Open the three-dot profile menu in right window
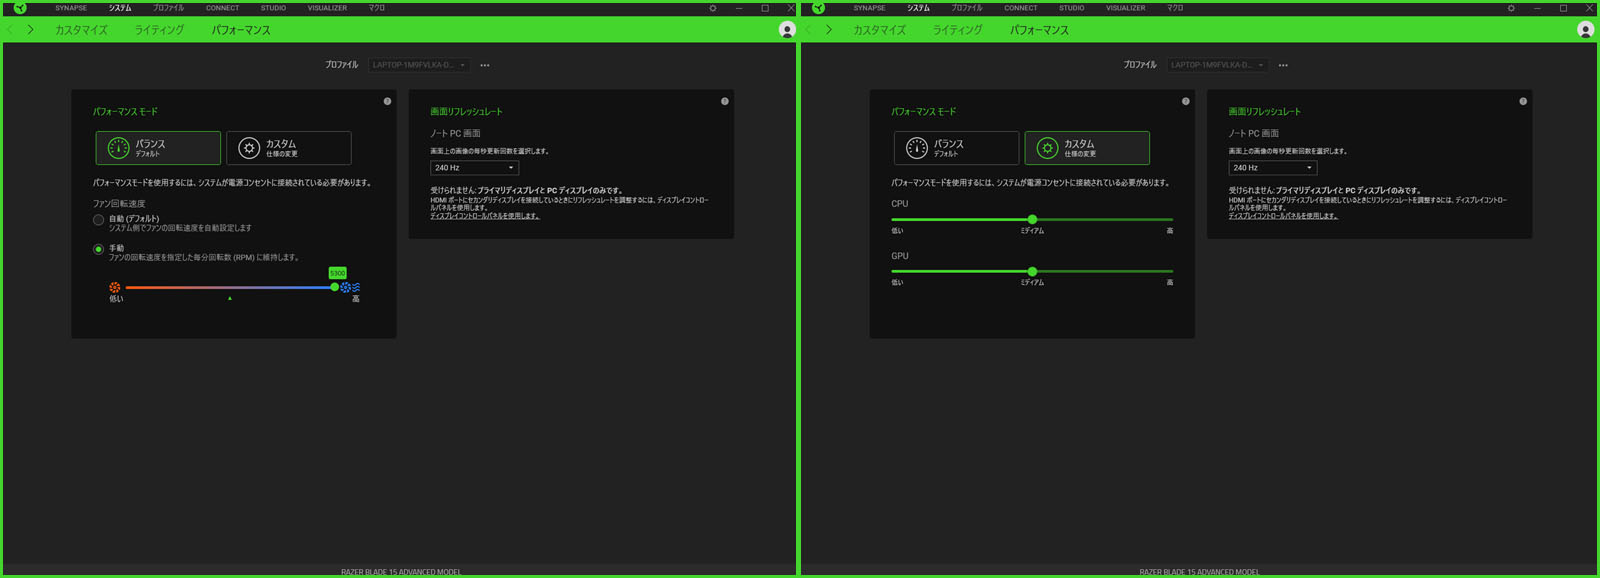Screen dimensions: 1600x578 coord(1283,65)
